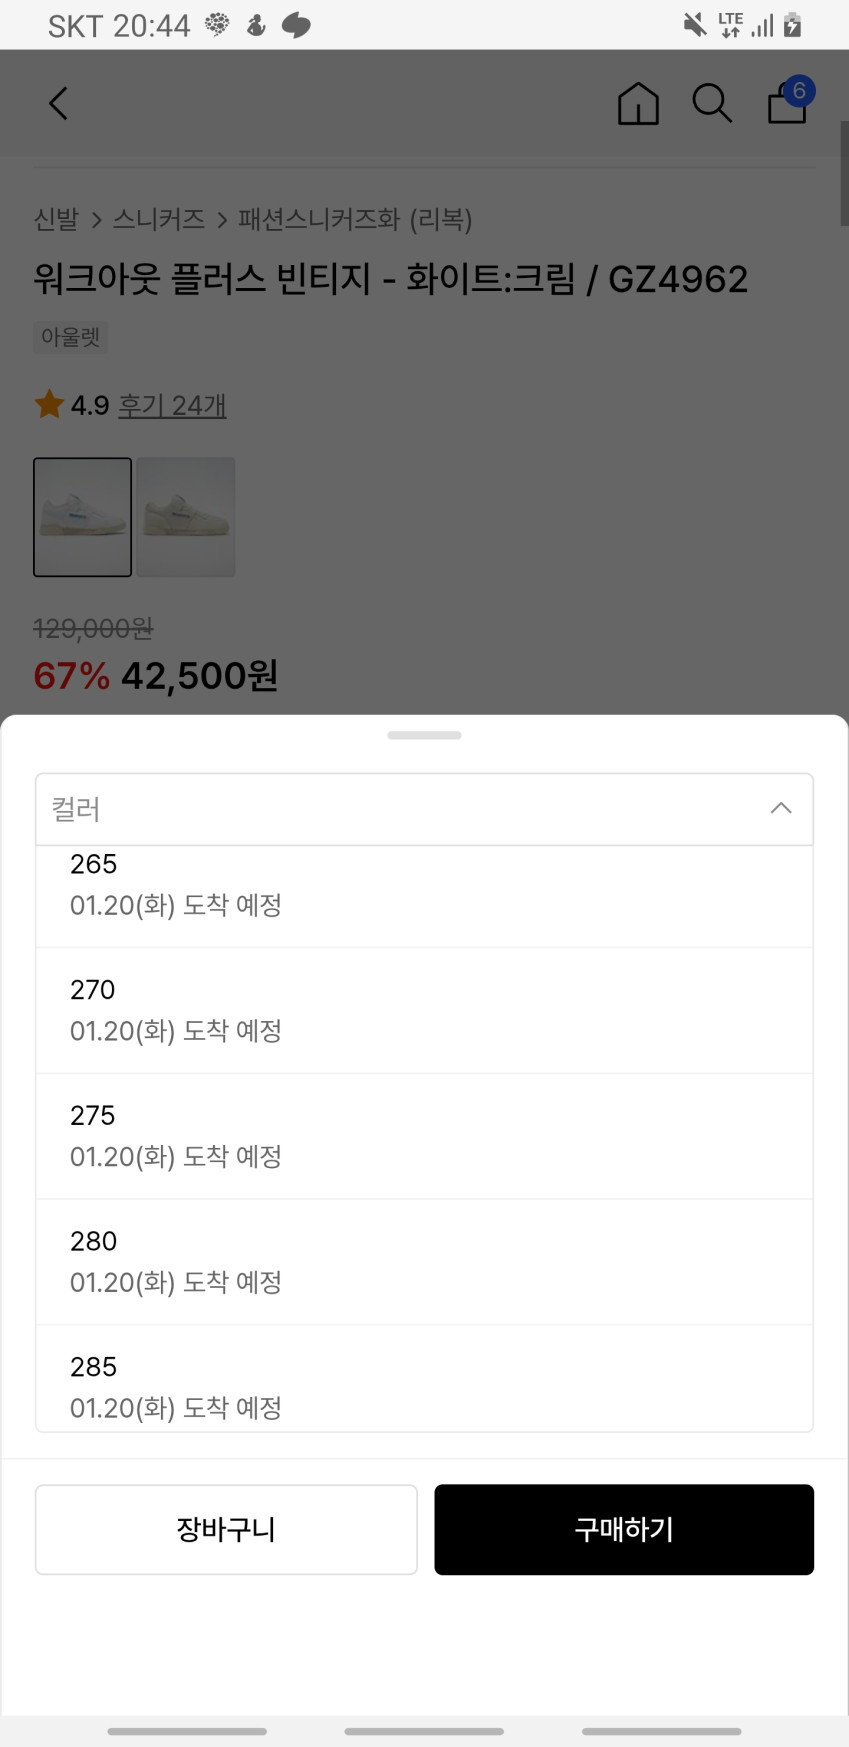Open the 컬러 option selector
The width and height of the screenshot is (849, 1747).
pyautogui.click(x=400, y=809)
